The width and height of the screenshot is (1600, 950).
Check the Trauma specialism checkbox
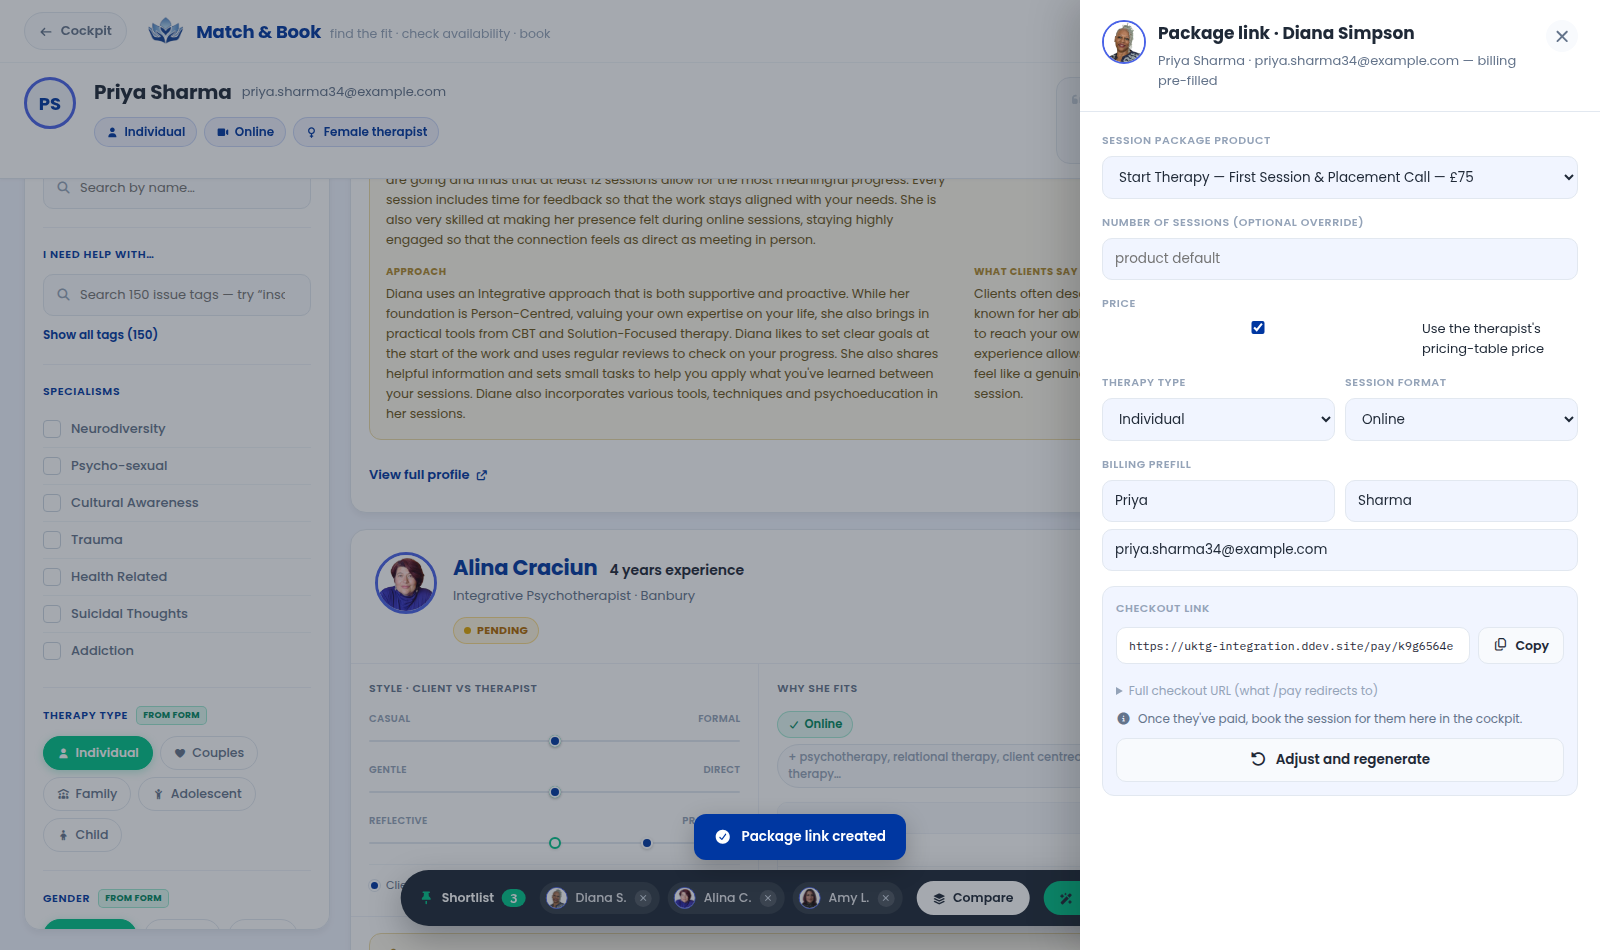(x=52, y=540)
